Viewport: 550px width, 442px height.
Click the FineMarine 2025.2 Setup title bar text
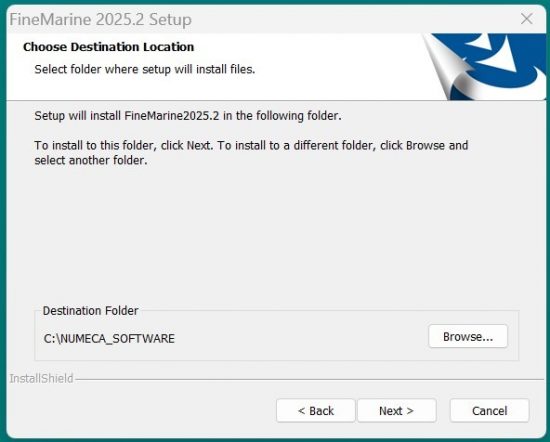pyautogui.click(x=101, y=20)
